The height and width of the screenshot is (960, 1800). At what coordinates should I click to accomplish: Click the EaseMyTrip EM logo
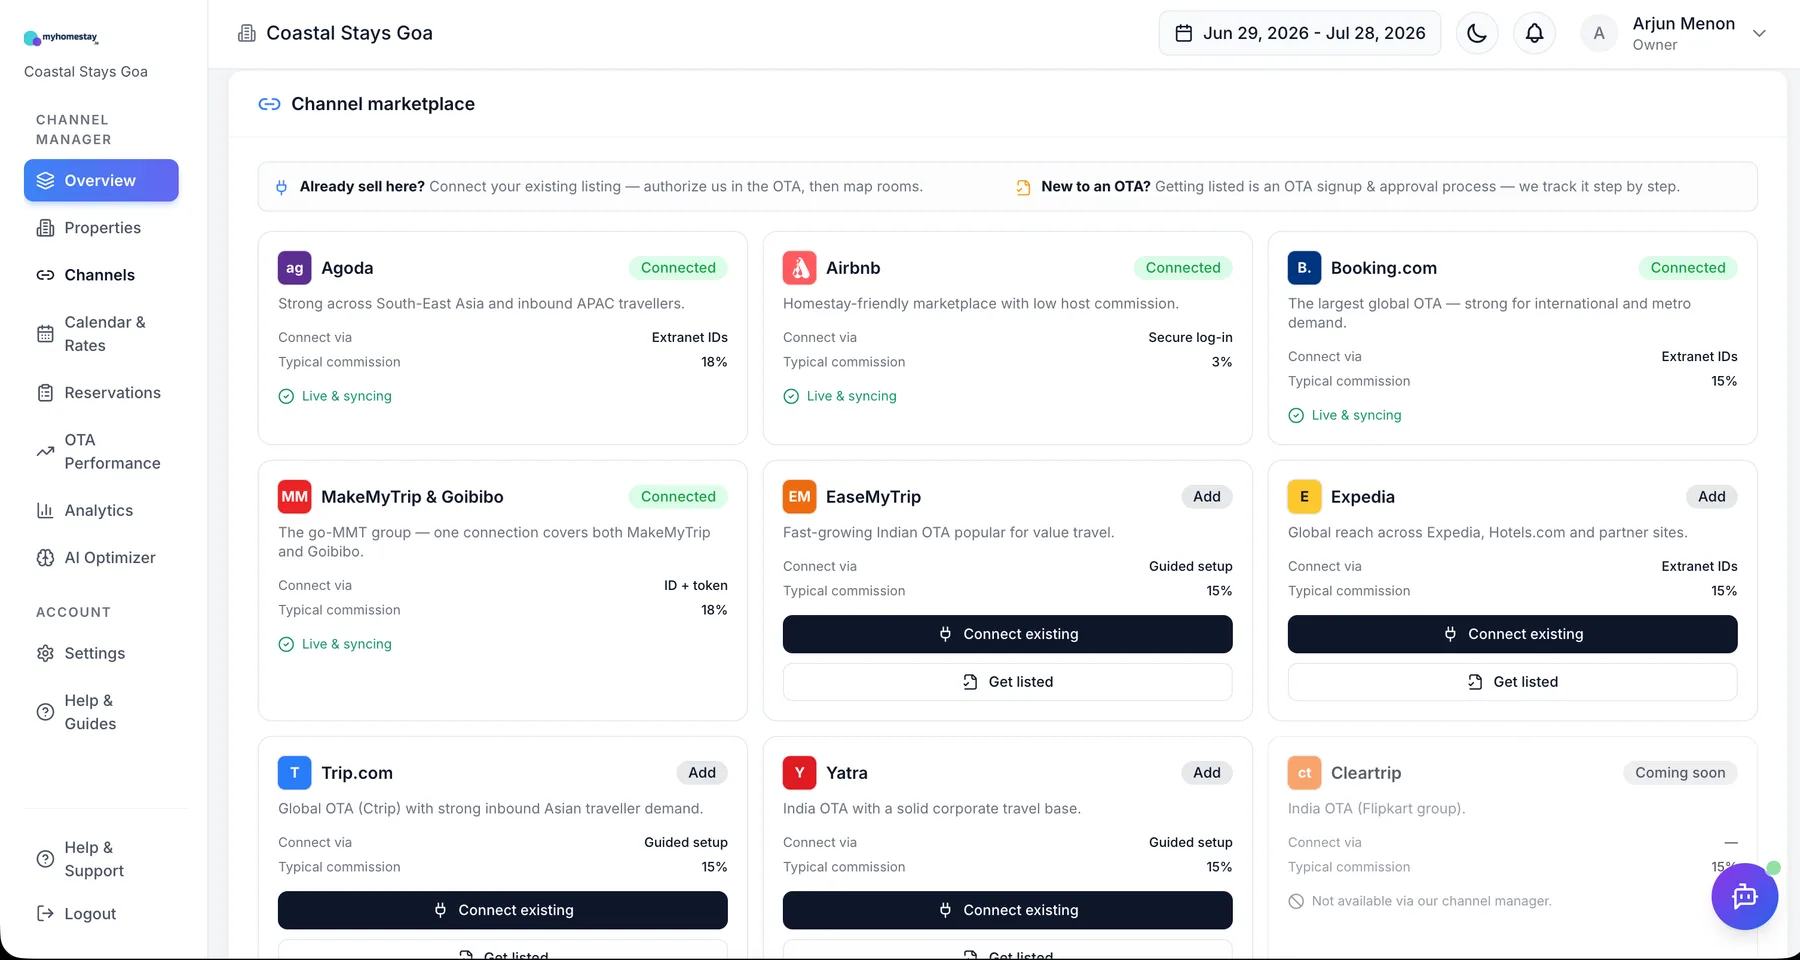tap(800, 497)
